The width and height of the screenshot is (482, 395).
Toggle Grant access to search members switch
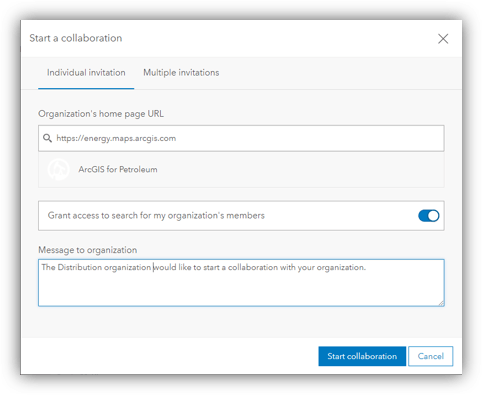(x=429, y=216)
